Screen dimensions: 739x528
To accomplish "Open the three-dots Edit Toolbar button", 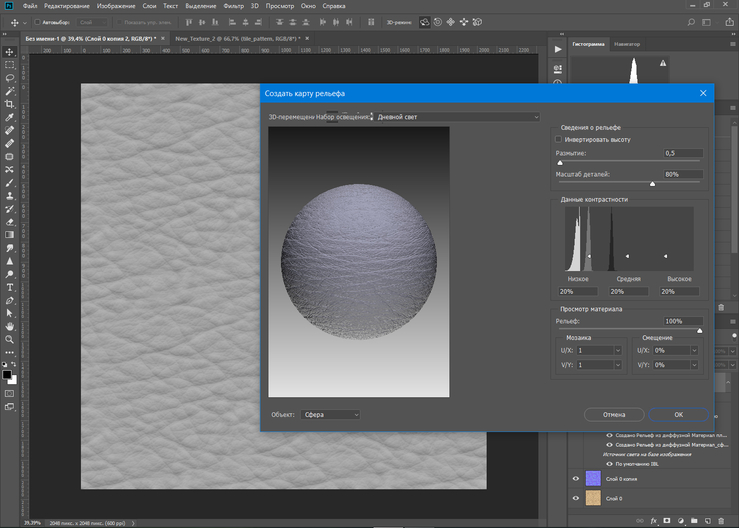I will pos(9,353).
